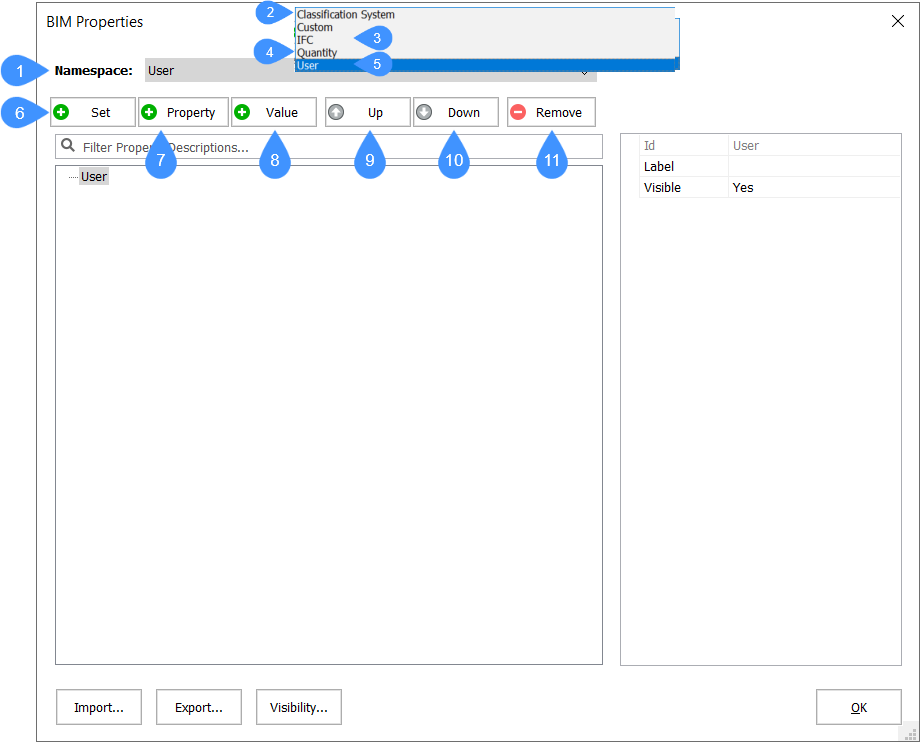Image resolution: width=920 pixels, height=742 pixels.
Task: Pick IFC from the namespace list
Action: click(305, 40)
